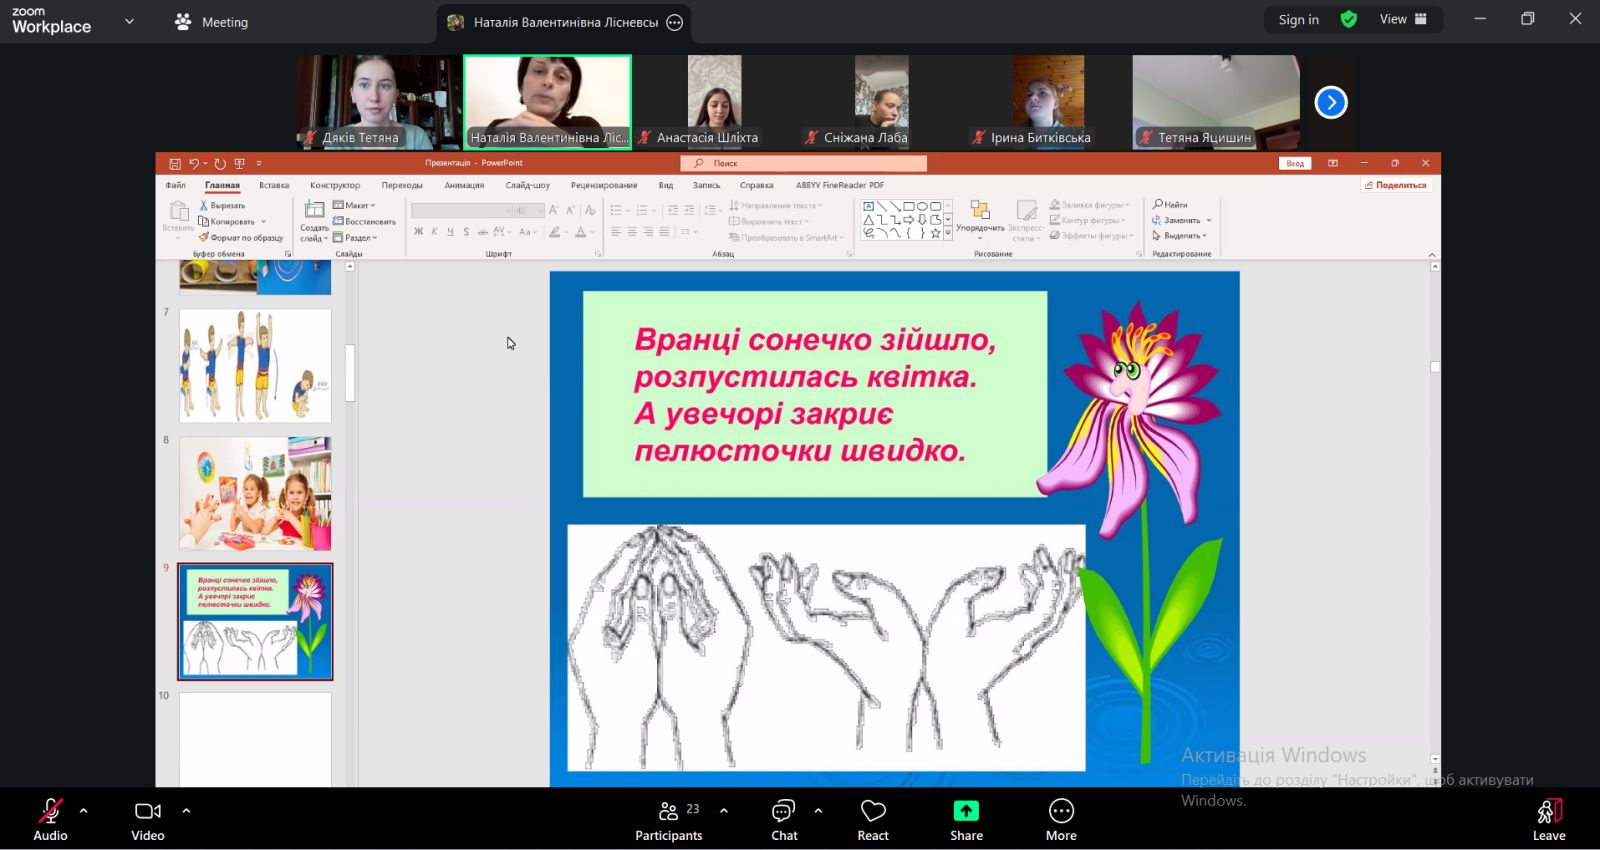
Task: Expand the audio settings arrow
Action: coord(84,811)
